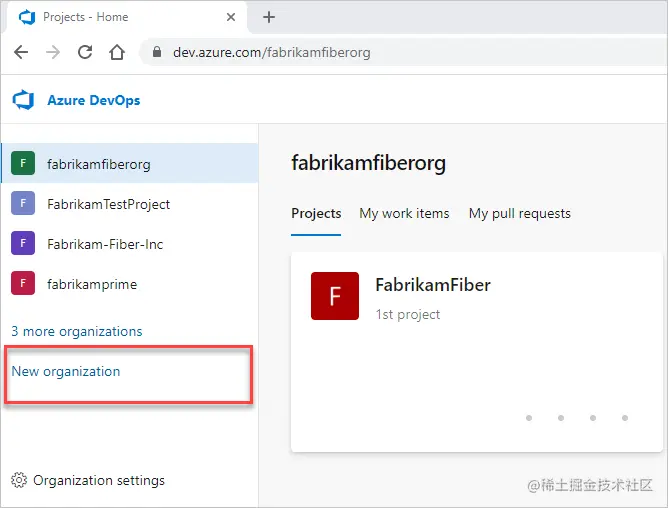The height and width of the screenshot is (508, 668).
Task: Click the address bar URL field
Action: tap(403, 52)
